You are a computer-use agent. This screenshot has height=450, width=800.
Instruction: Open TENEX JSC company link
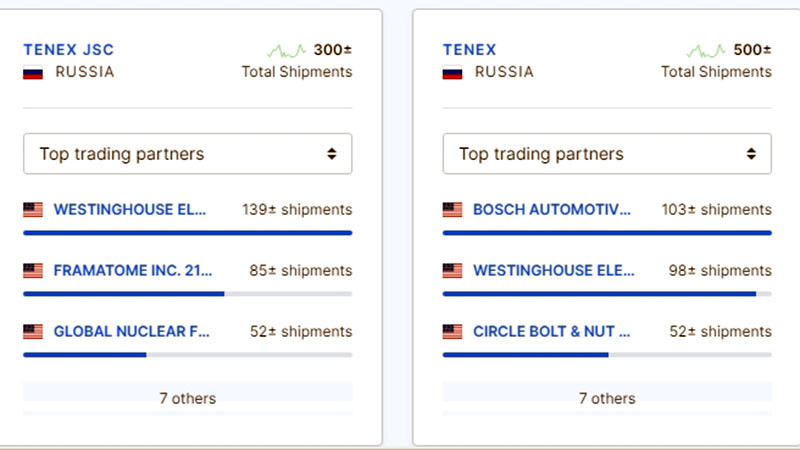67,50
